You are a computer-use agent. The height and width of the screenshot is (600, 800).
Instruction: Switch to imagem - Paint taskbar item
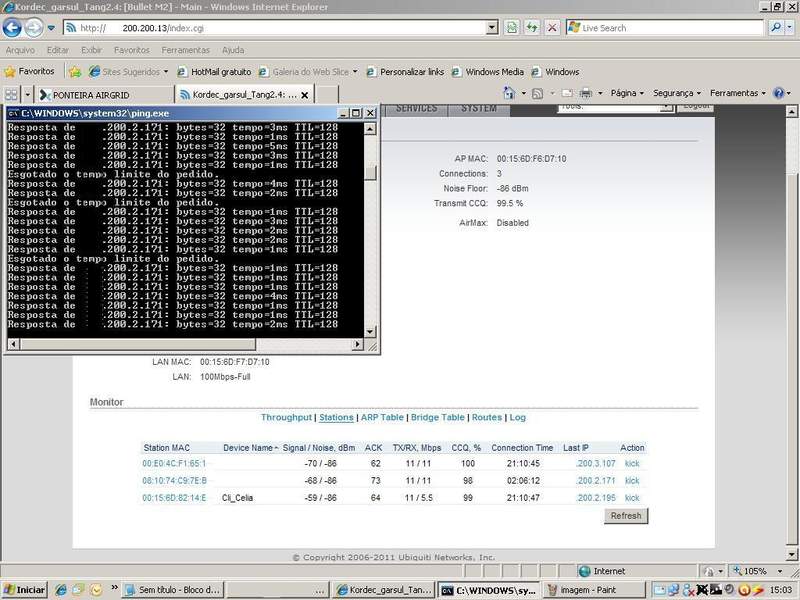click(x=593, y=590)
